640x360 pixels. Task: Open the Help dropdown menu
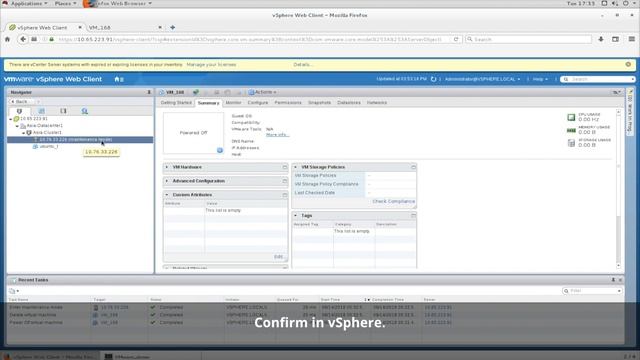click(x=540, y=79)
